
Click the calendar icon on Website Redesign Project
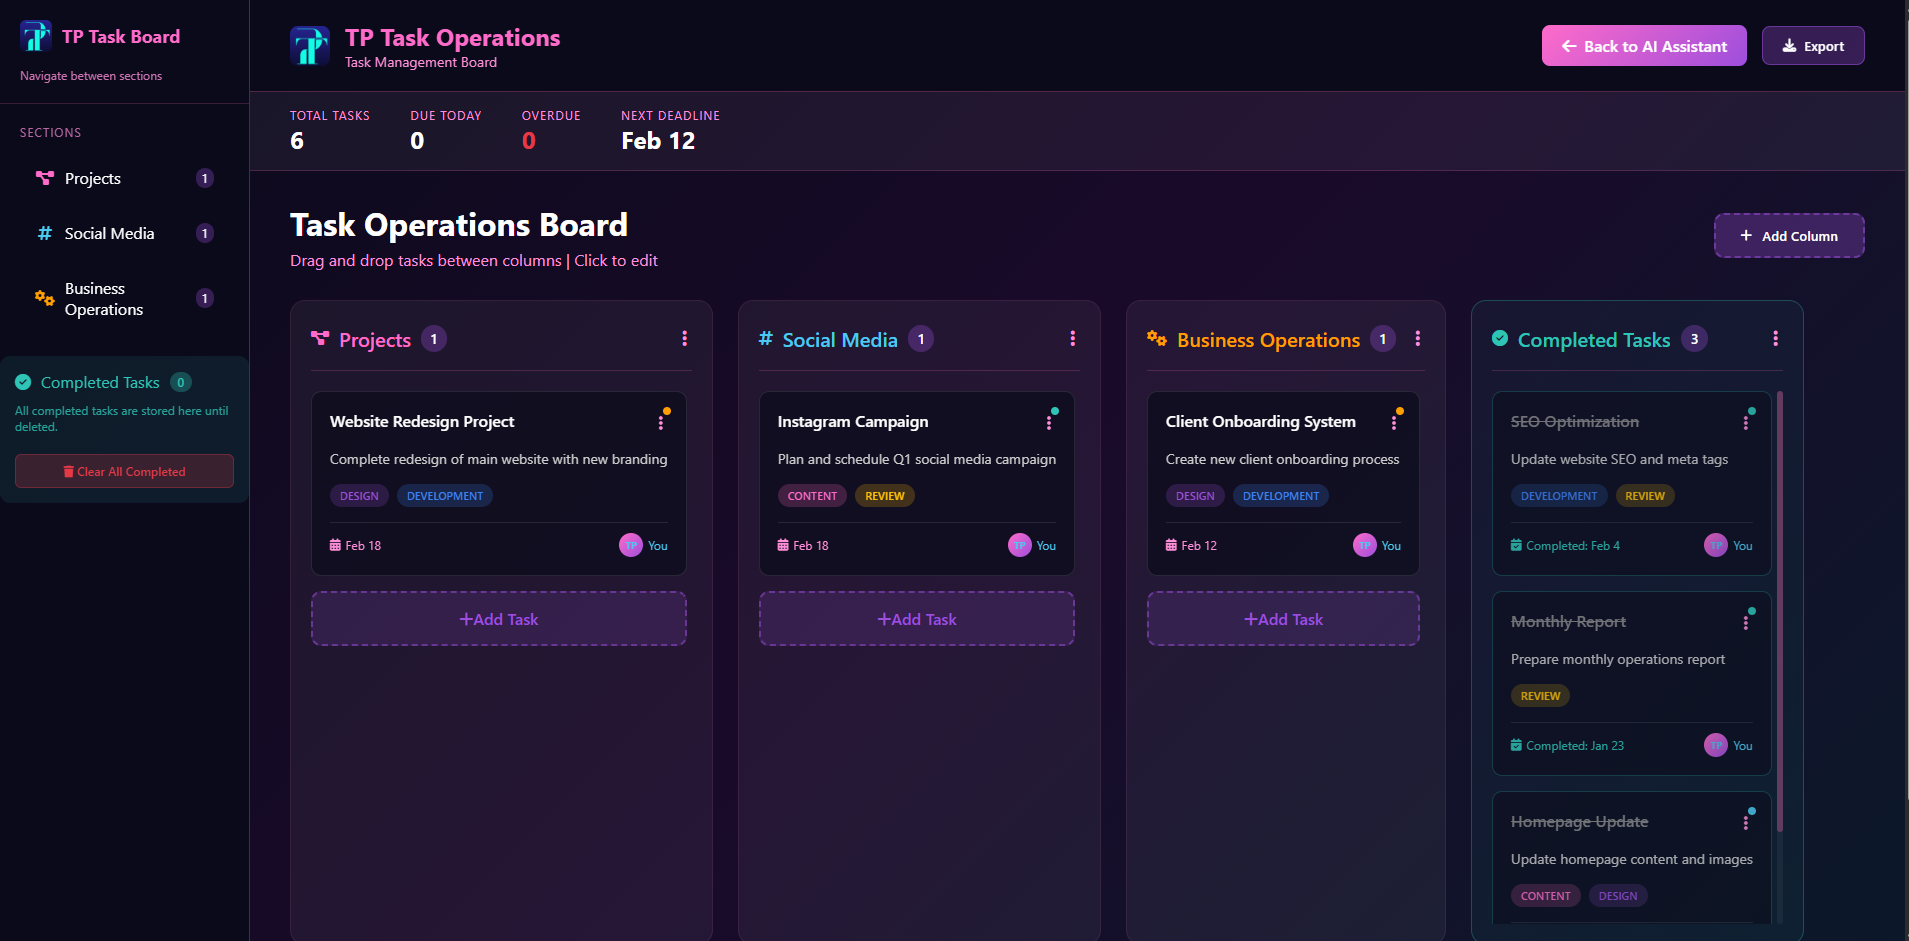point(334,545)
